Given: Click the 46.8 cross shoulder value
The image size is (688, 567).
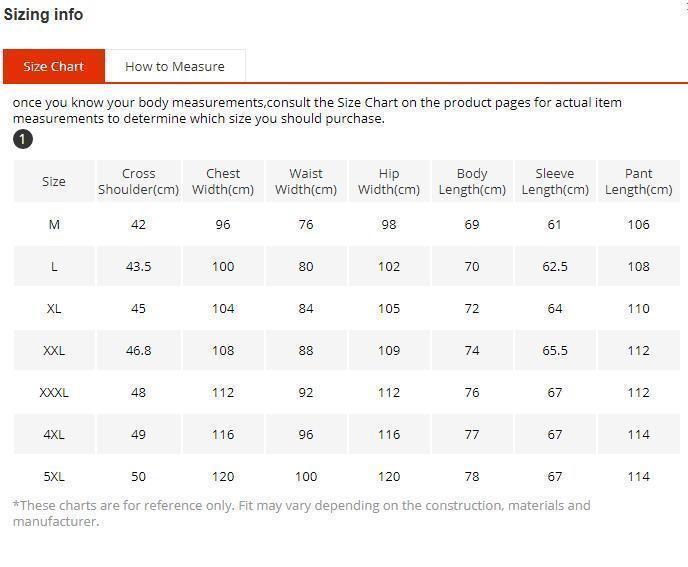Looking at the screenshot, I should [138, 350].
